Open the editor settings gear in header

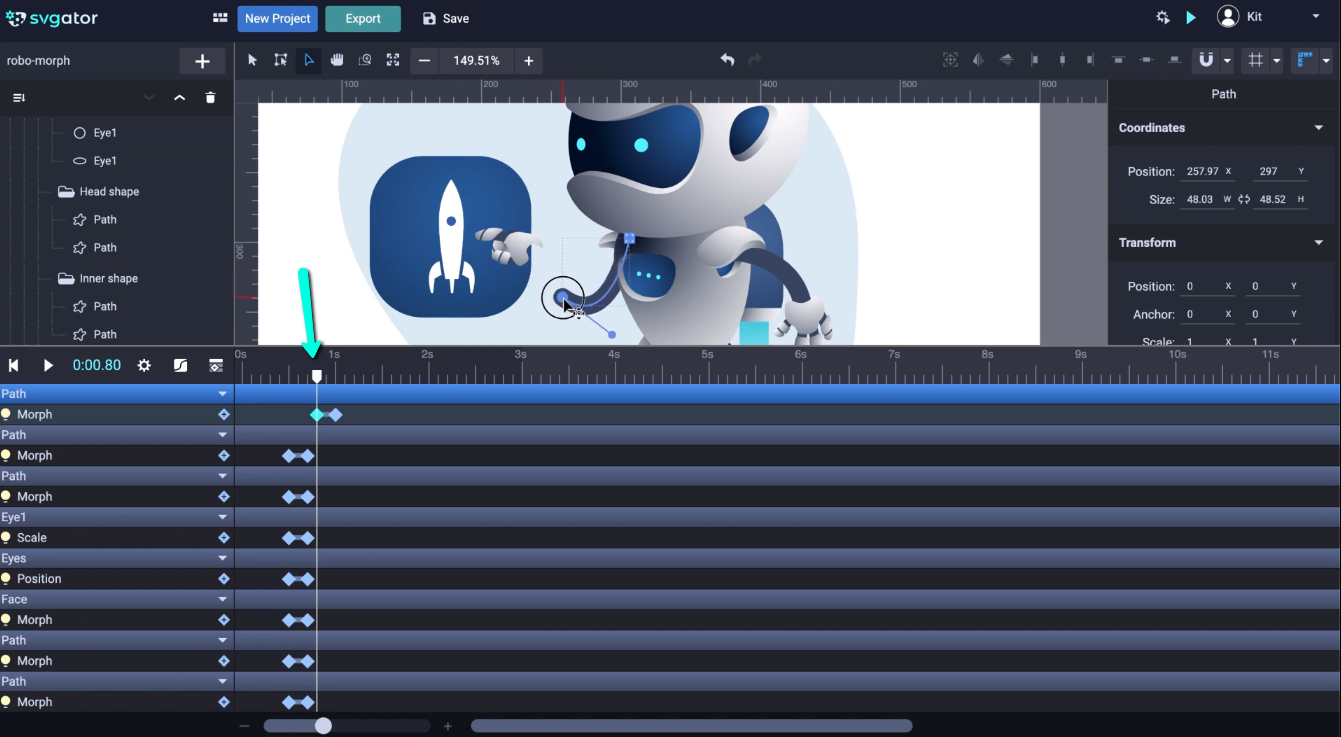pyautogui.click(x=1162, y=18)
